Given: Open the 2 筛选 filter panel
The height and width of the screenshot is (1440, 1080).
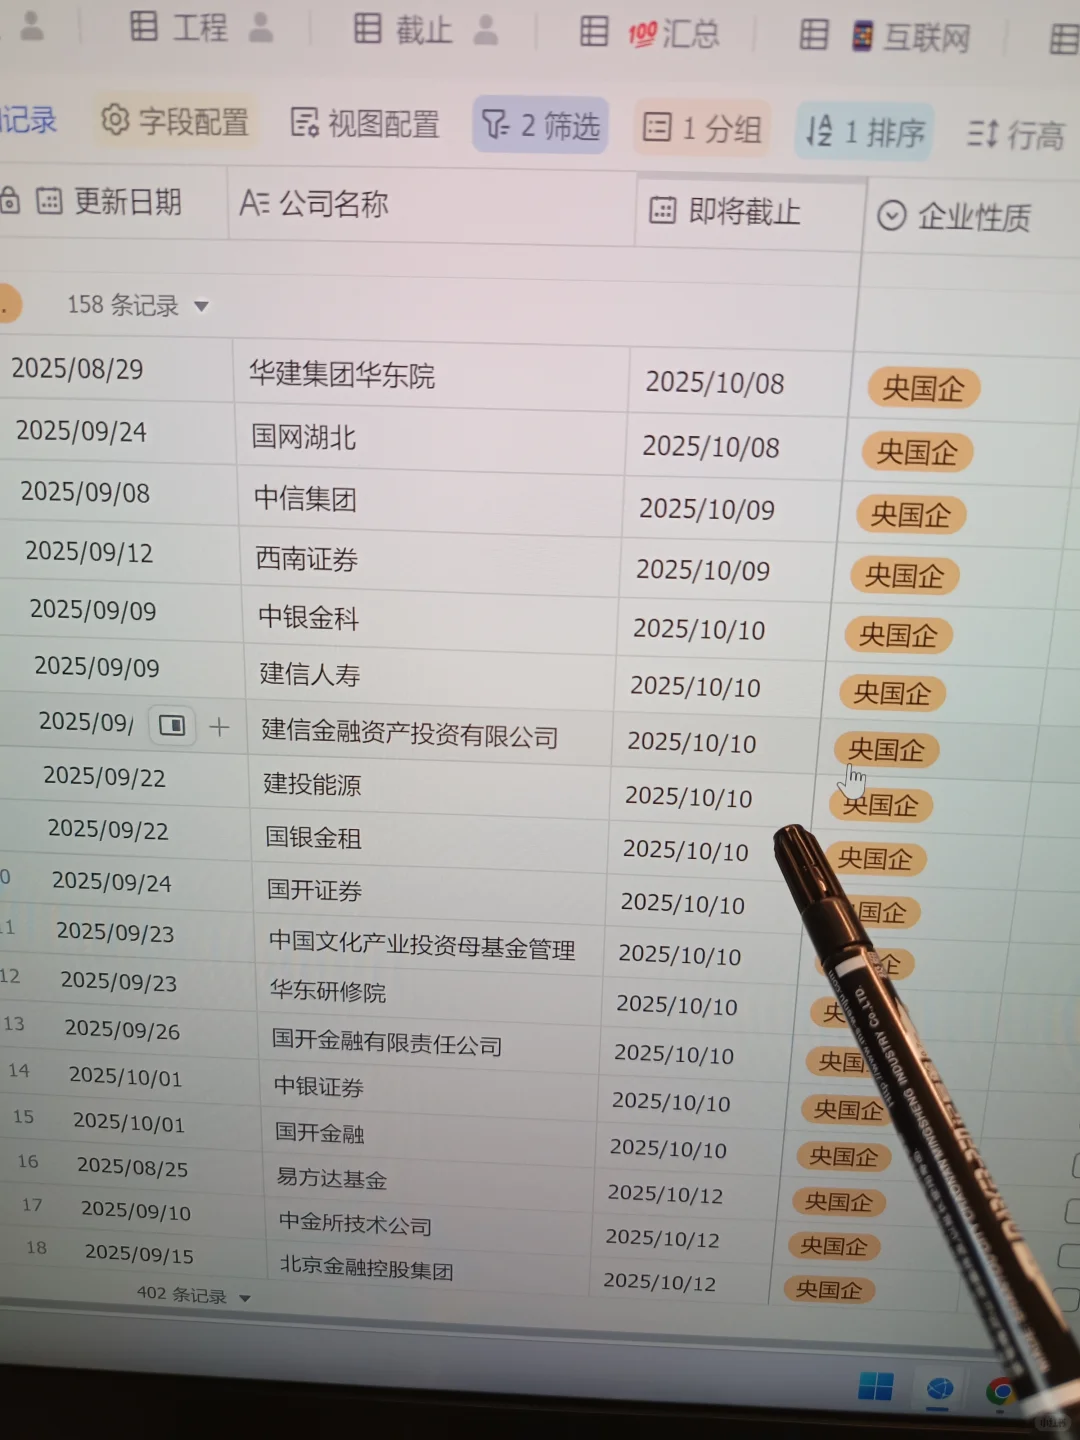Looking at the screenshot, I should coord(541,125).
